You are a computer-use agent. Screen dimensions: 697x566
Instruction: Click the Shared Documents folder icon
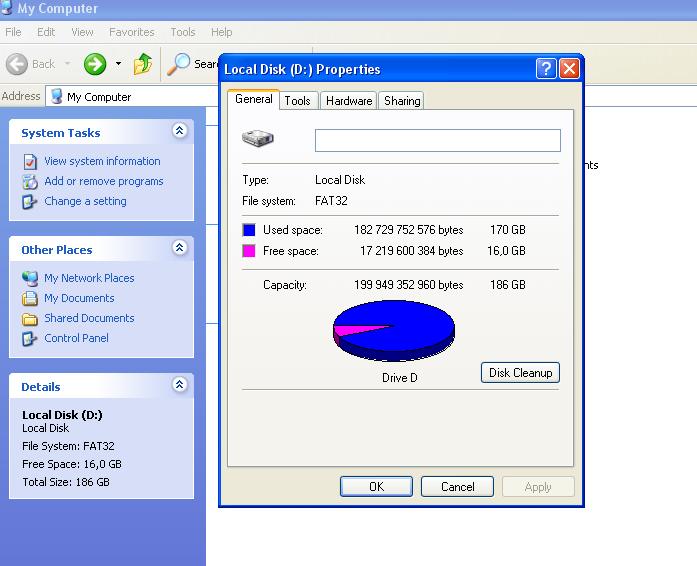coord(30,319)
